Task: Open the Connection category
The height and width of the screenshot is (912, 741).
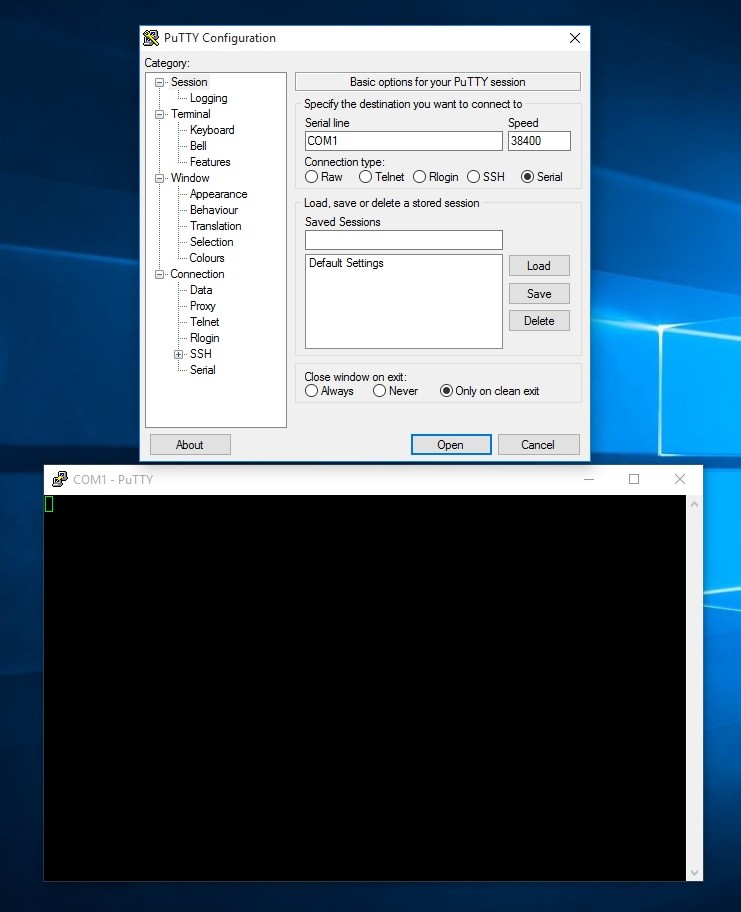Action: click(197, 274)
